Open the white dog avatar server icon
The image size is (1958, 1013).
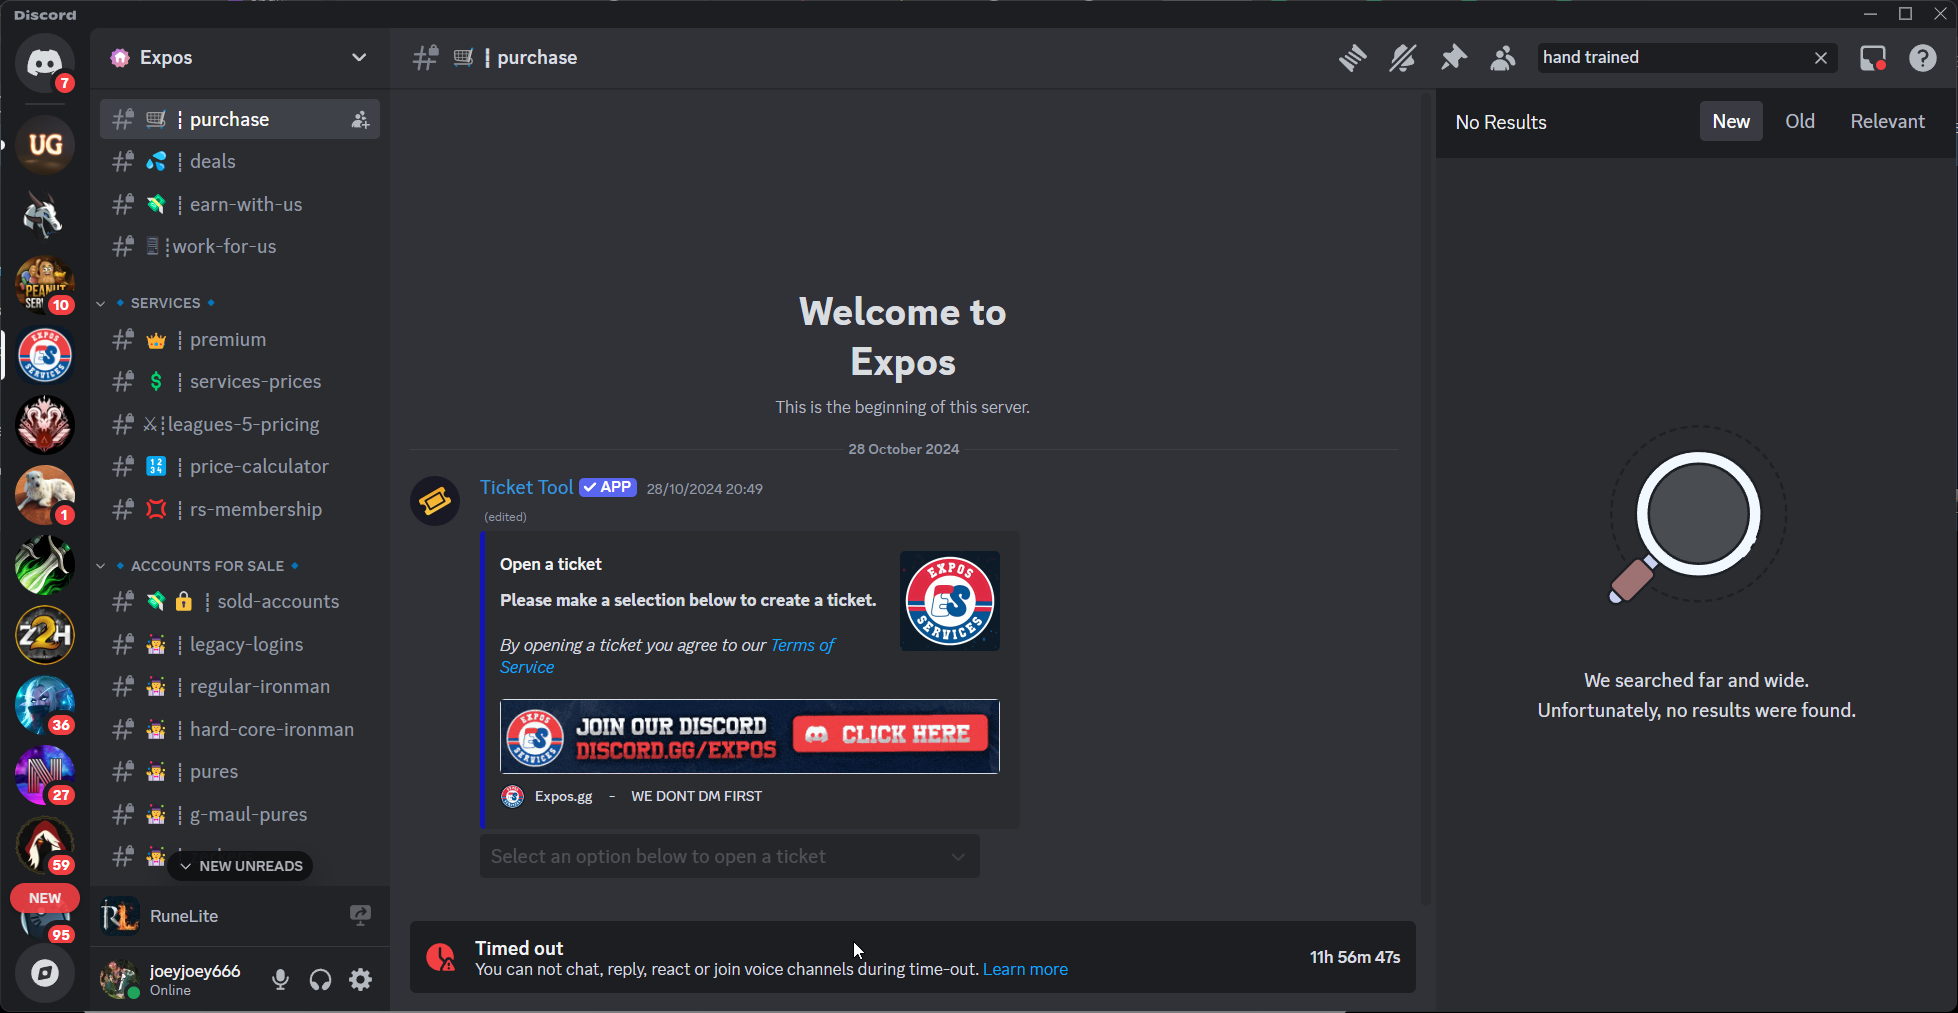pos(44,495)
